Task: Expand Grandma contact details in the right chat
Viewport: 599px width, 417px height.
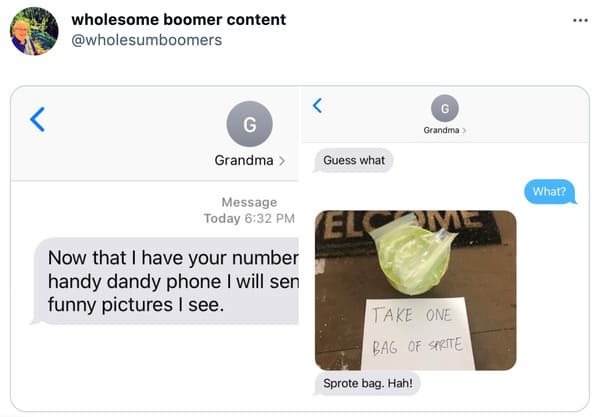Action: (445, 130)
